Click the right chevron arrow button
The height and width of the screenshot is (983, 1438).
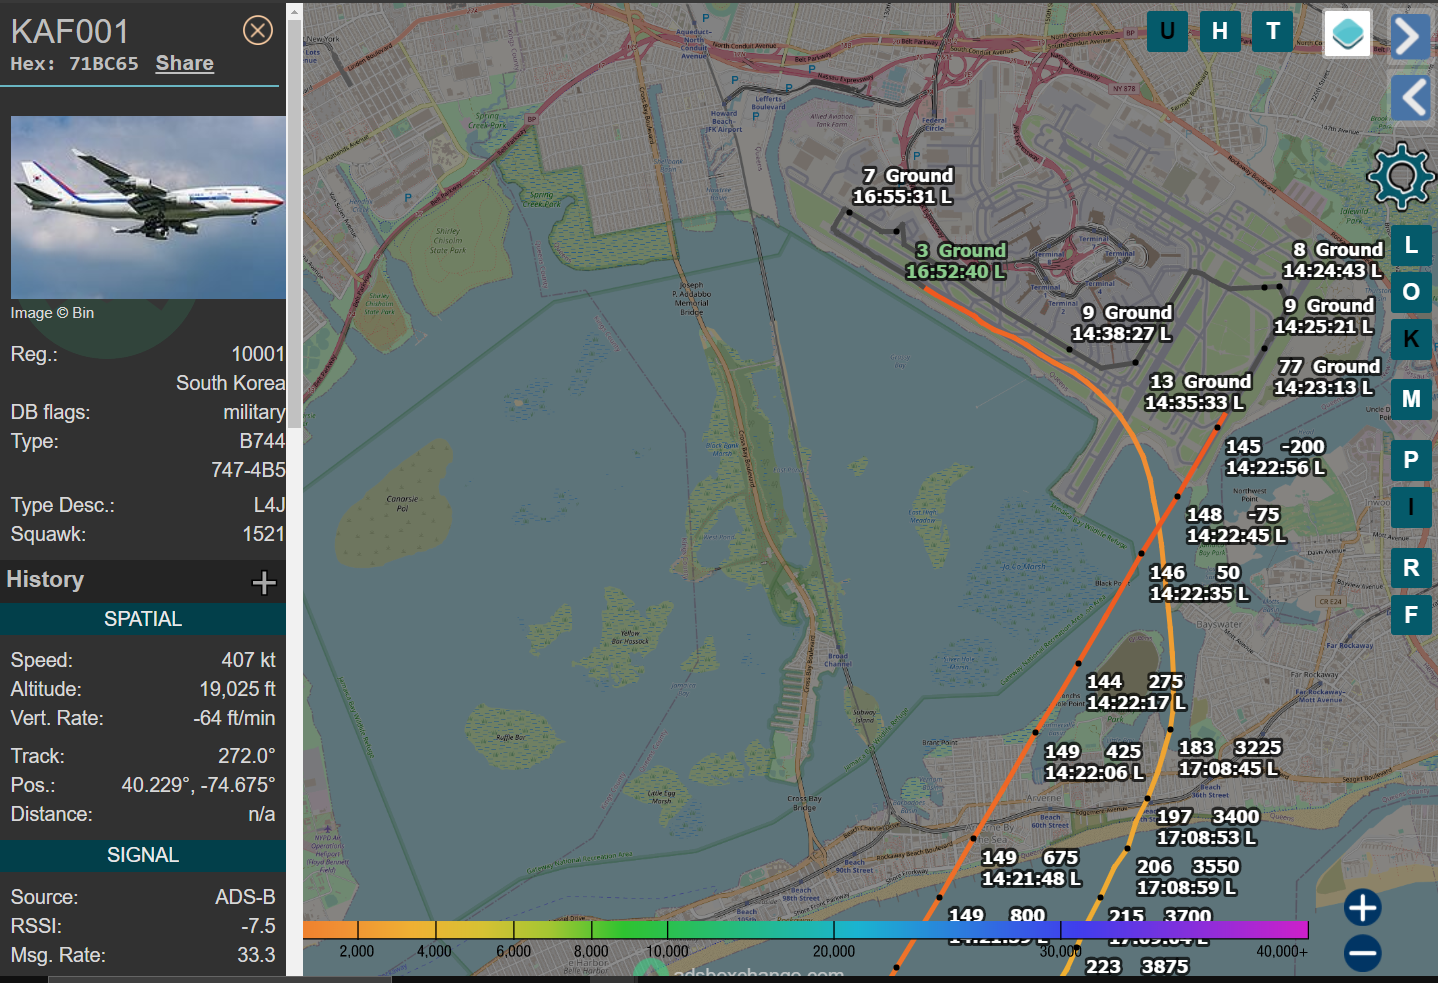pyautogui.click(x=1410, y=37)
